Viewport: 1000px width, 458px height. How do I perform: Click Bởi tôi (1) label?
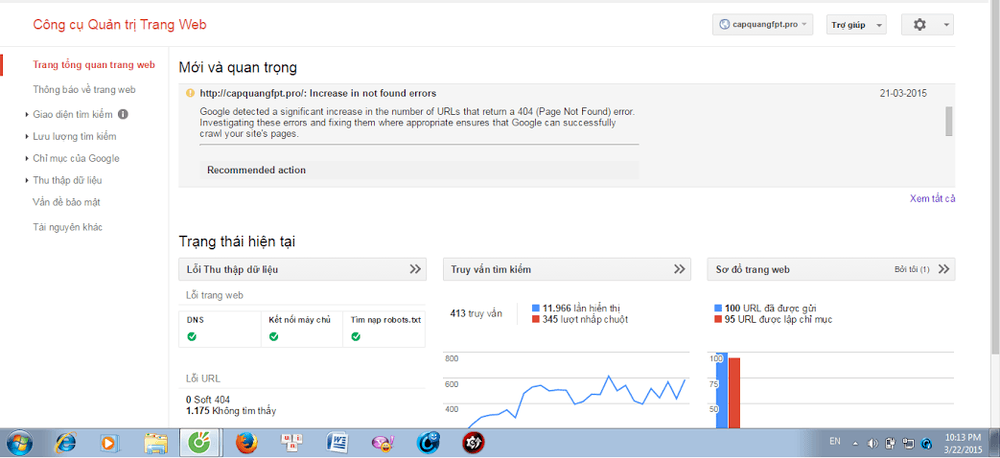pyautogui.click(x=912, y=270)
